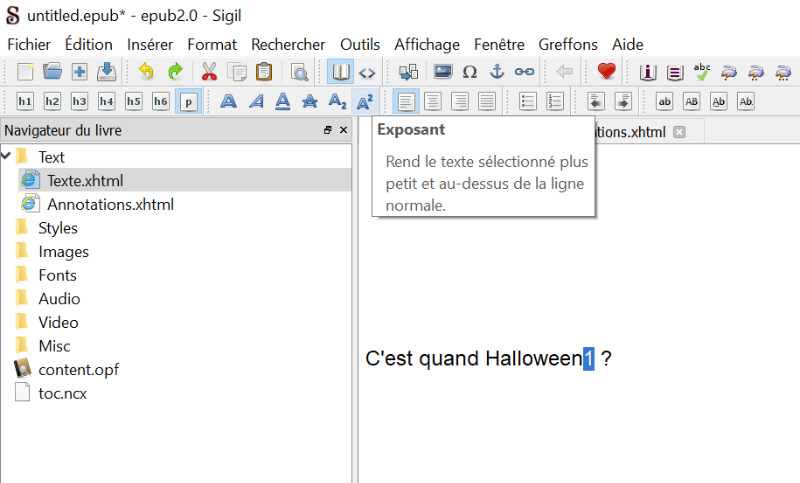Click the Superscript (Exposant) formatting icon
The height and width of the screenshot is (483, 800).
(x=365, y=101)
